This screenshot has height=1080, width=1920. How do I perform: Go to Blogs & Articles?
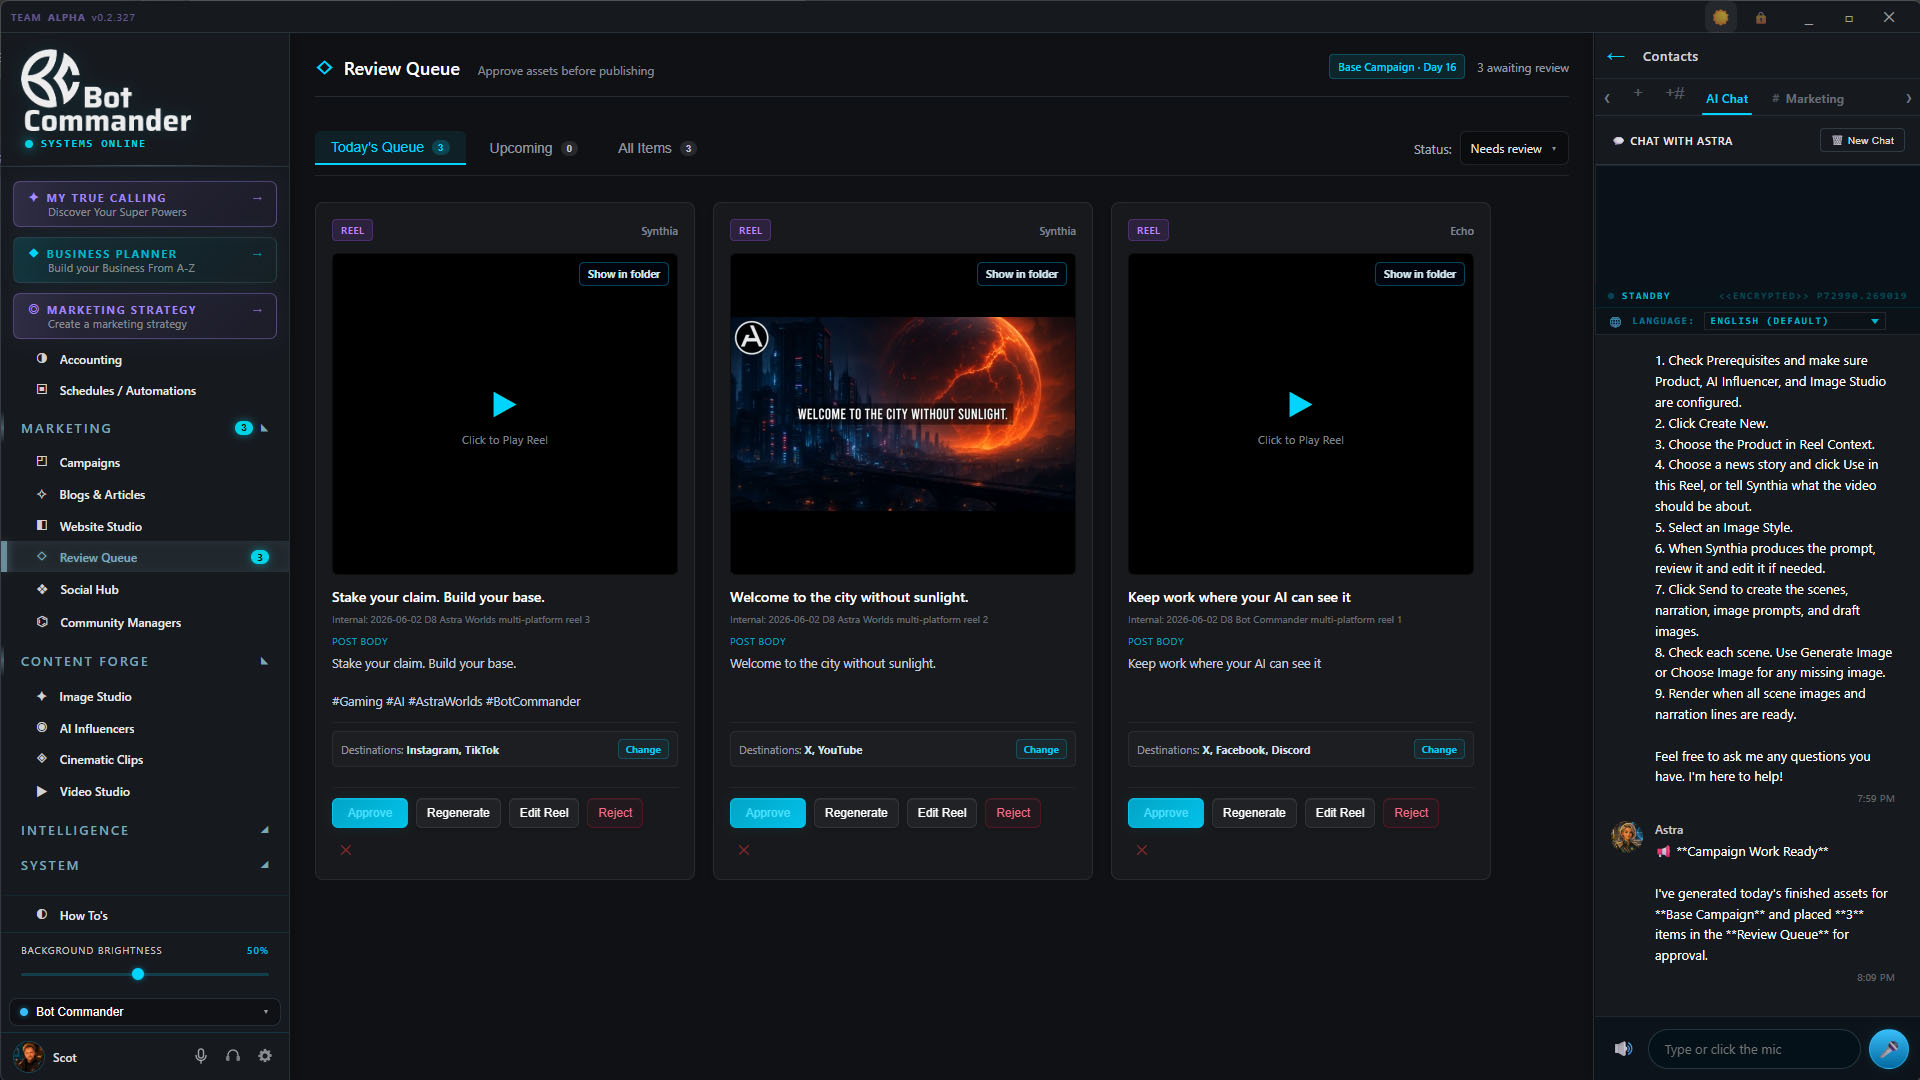tap(102, 494)
